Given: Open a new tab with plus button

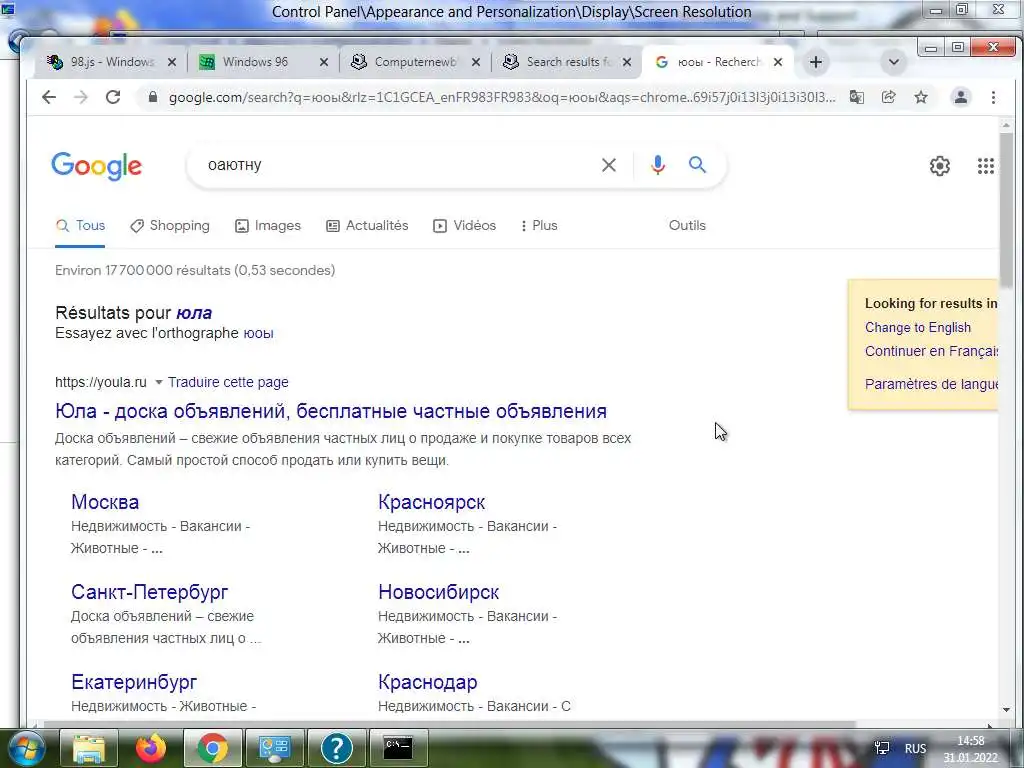Looking at the screenshot, I should coord(816,62).
